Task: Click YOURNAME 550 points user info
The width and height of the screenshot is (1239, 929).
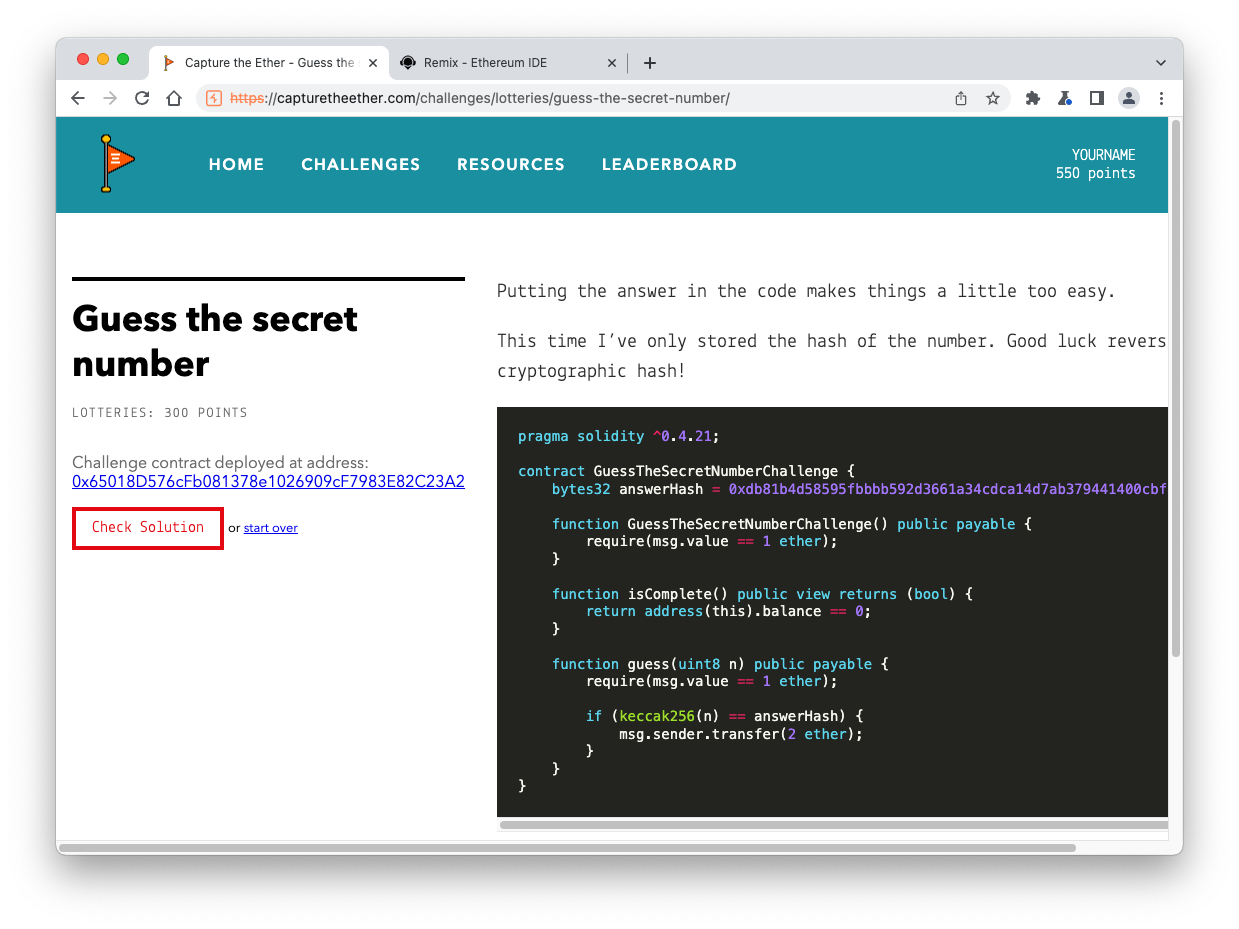Action: tap(1096, 164)
